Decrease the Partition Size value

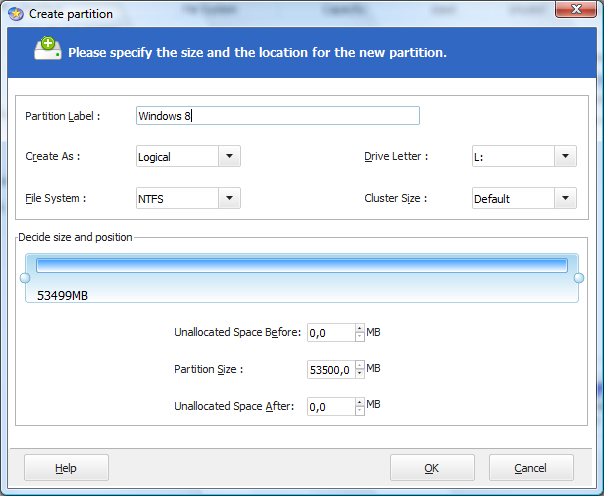[359, 375]
